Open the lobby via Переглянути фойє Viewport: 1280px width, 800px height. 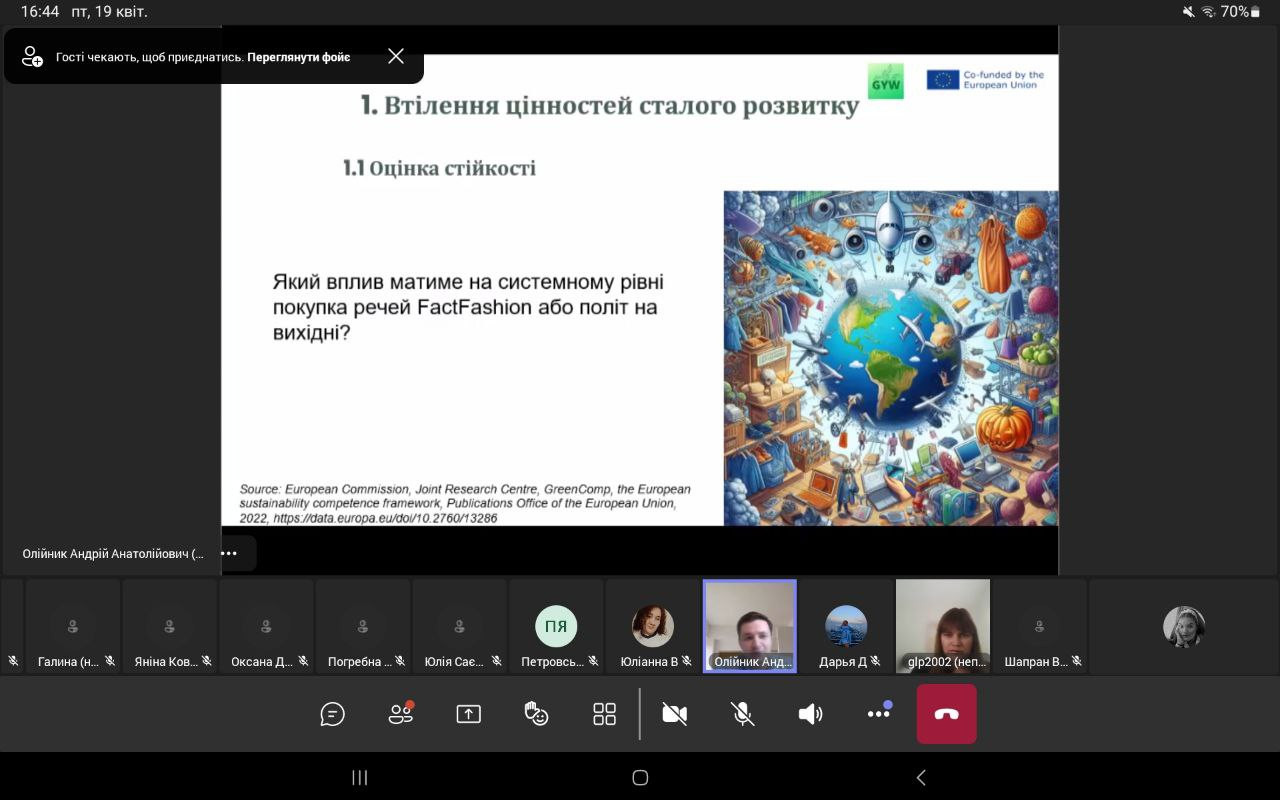click(299, 57)
